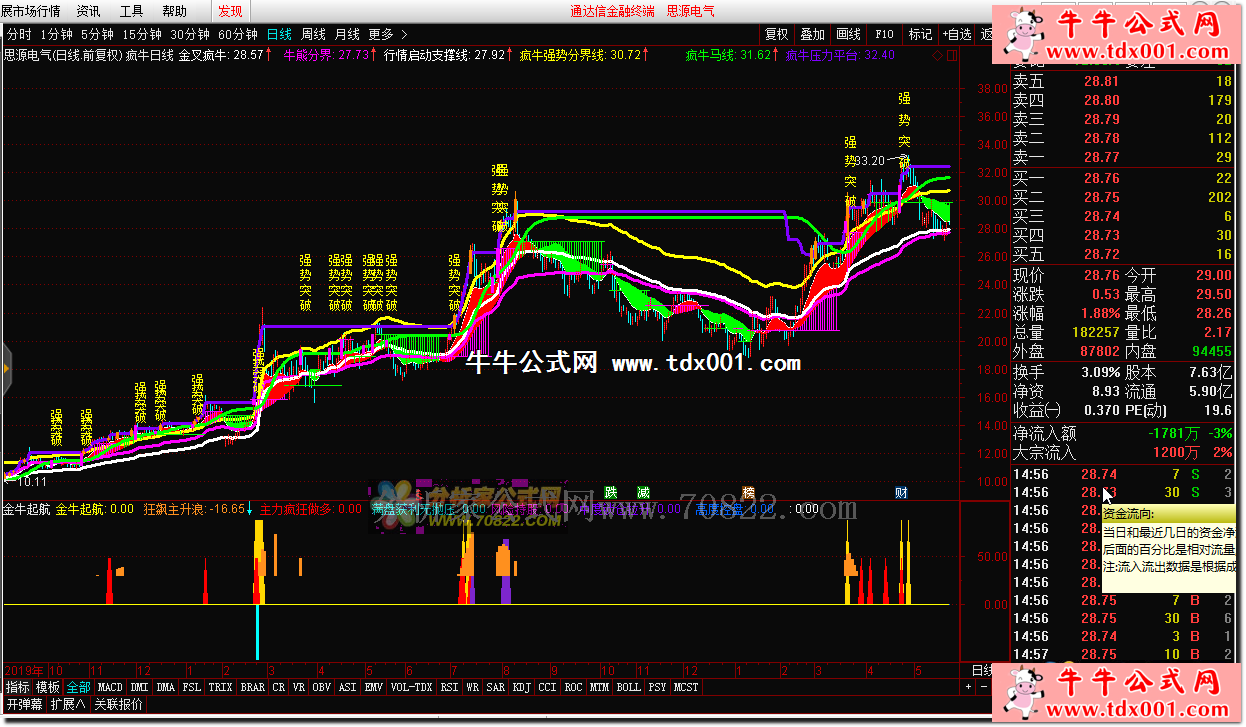Image resolution: width=1246 pixels, height=727 pixels.
Task: Click the 标记 mark tool
Action: 919,34
